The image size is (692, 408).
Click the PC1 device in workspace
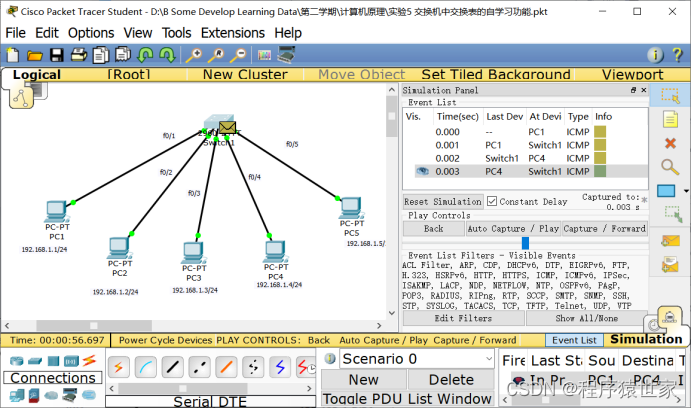point(56,212)
